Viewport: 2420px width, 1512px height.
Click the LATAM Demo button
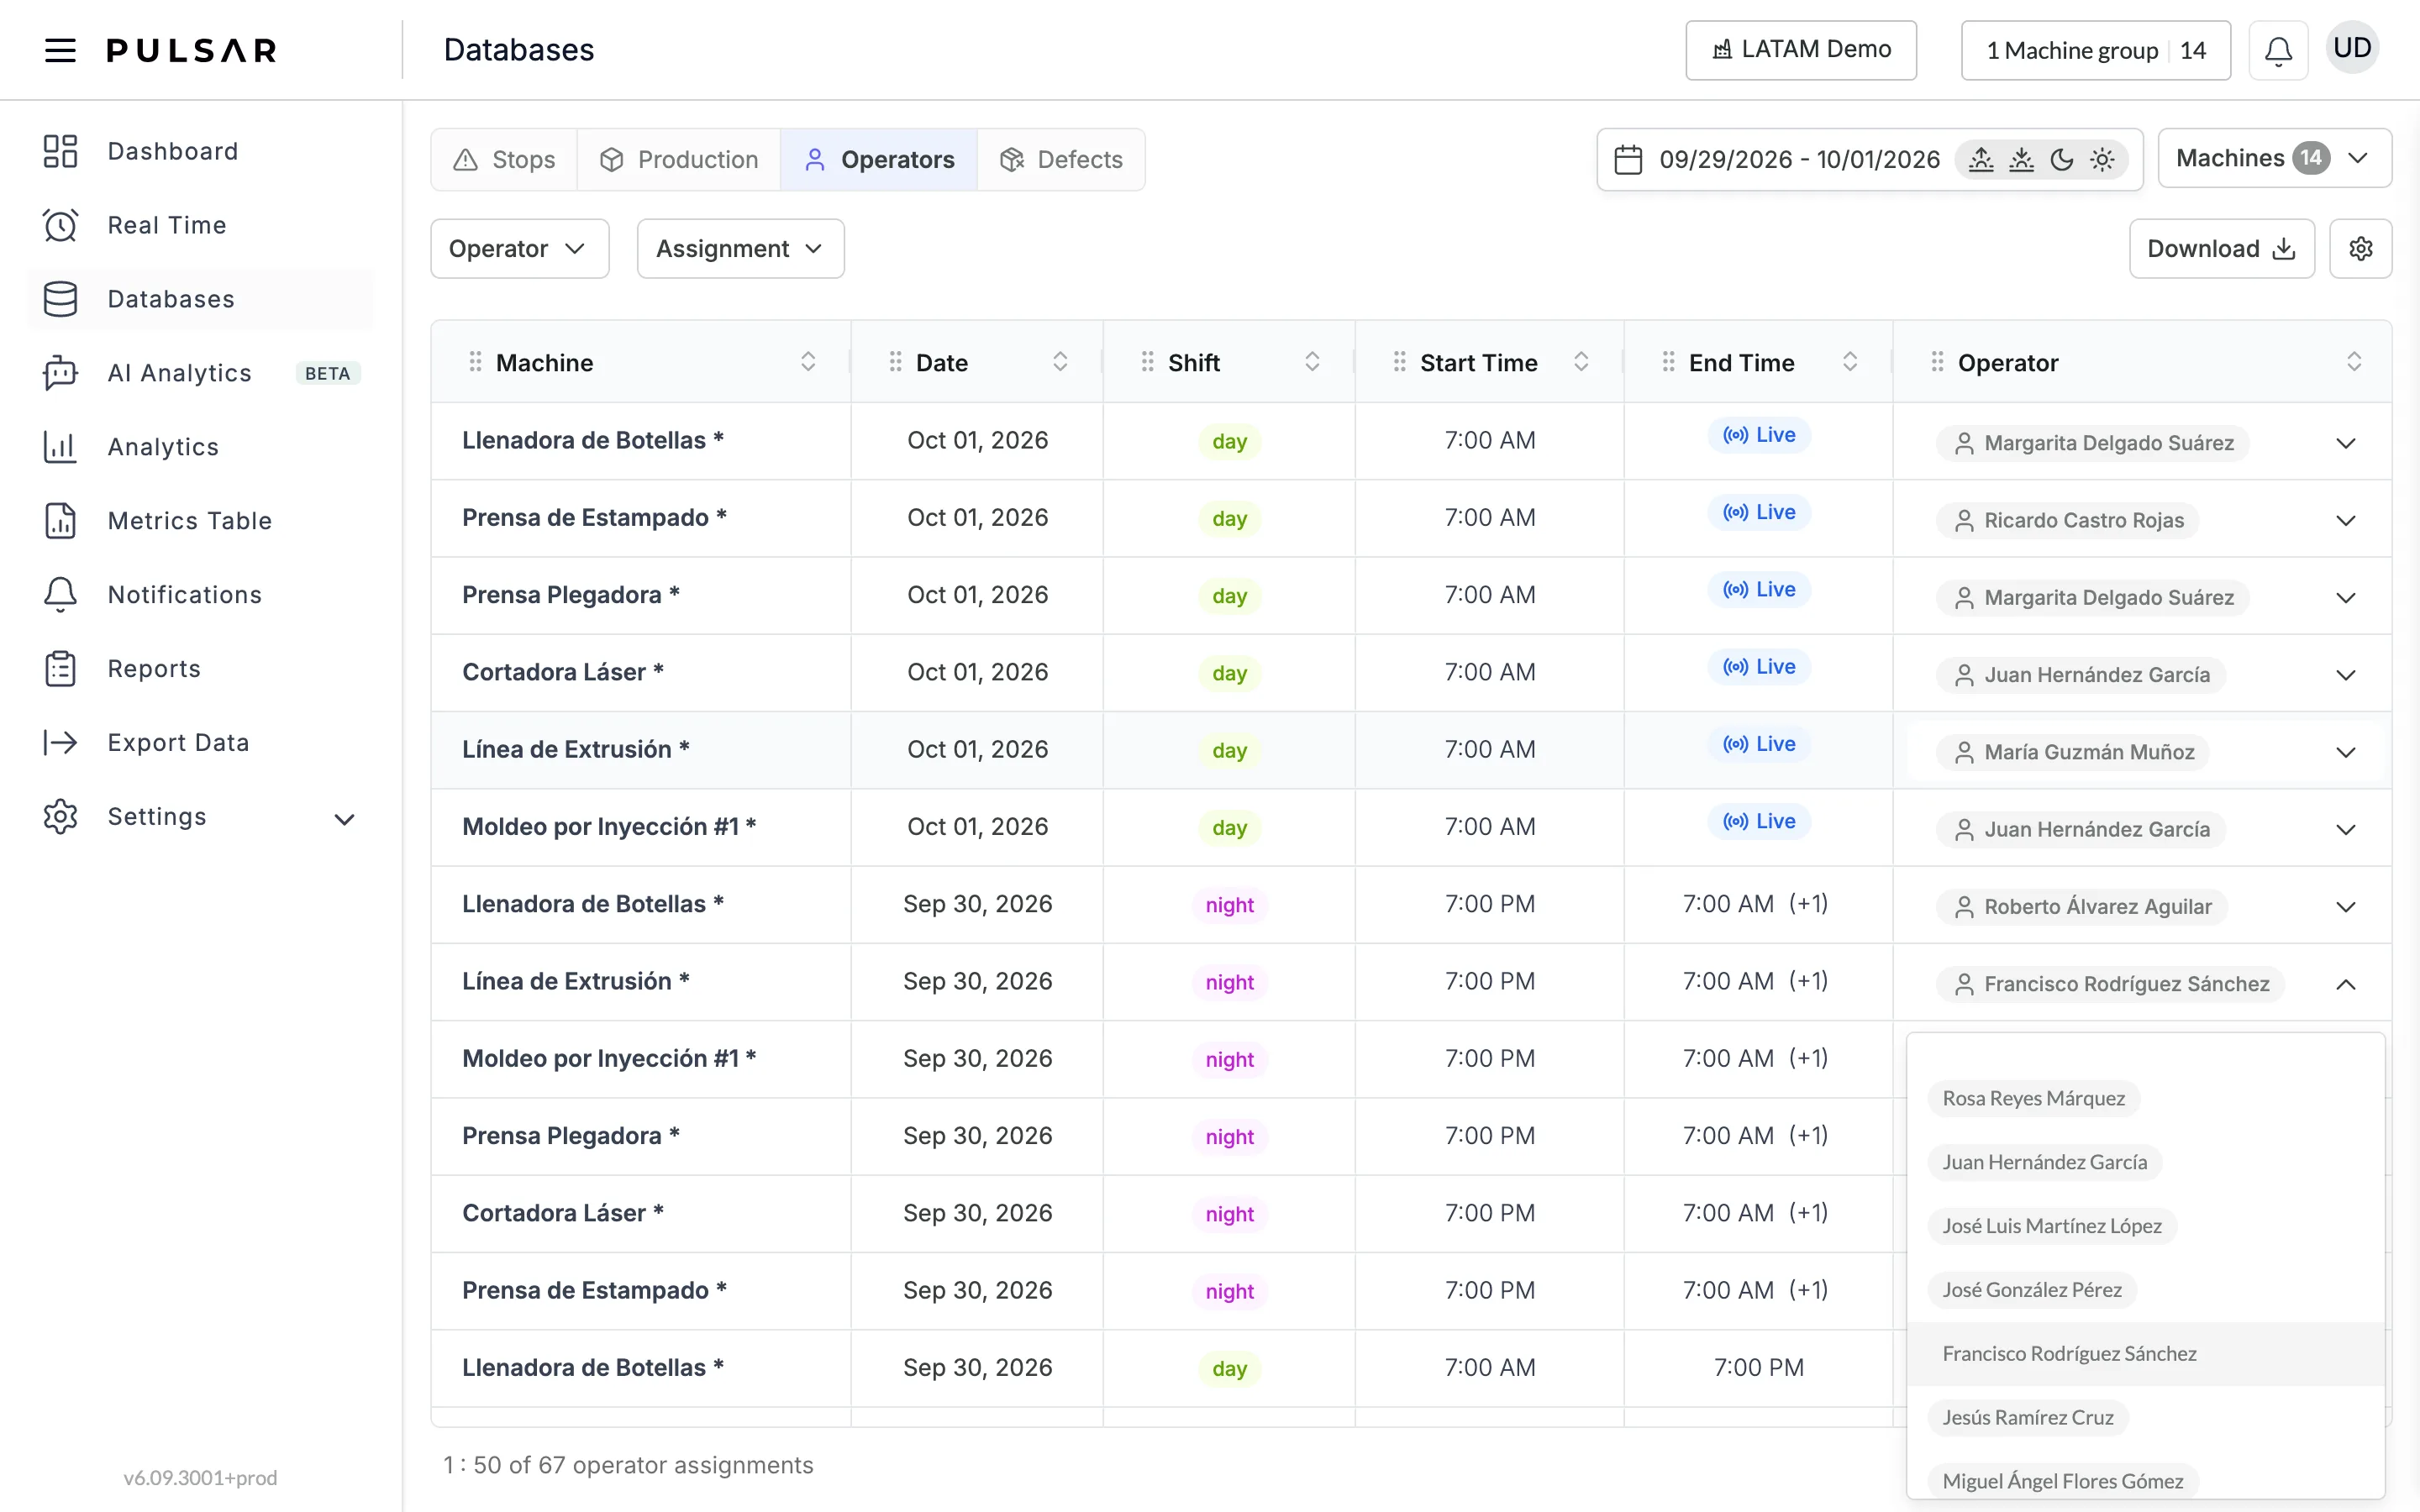(1800, 50)
